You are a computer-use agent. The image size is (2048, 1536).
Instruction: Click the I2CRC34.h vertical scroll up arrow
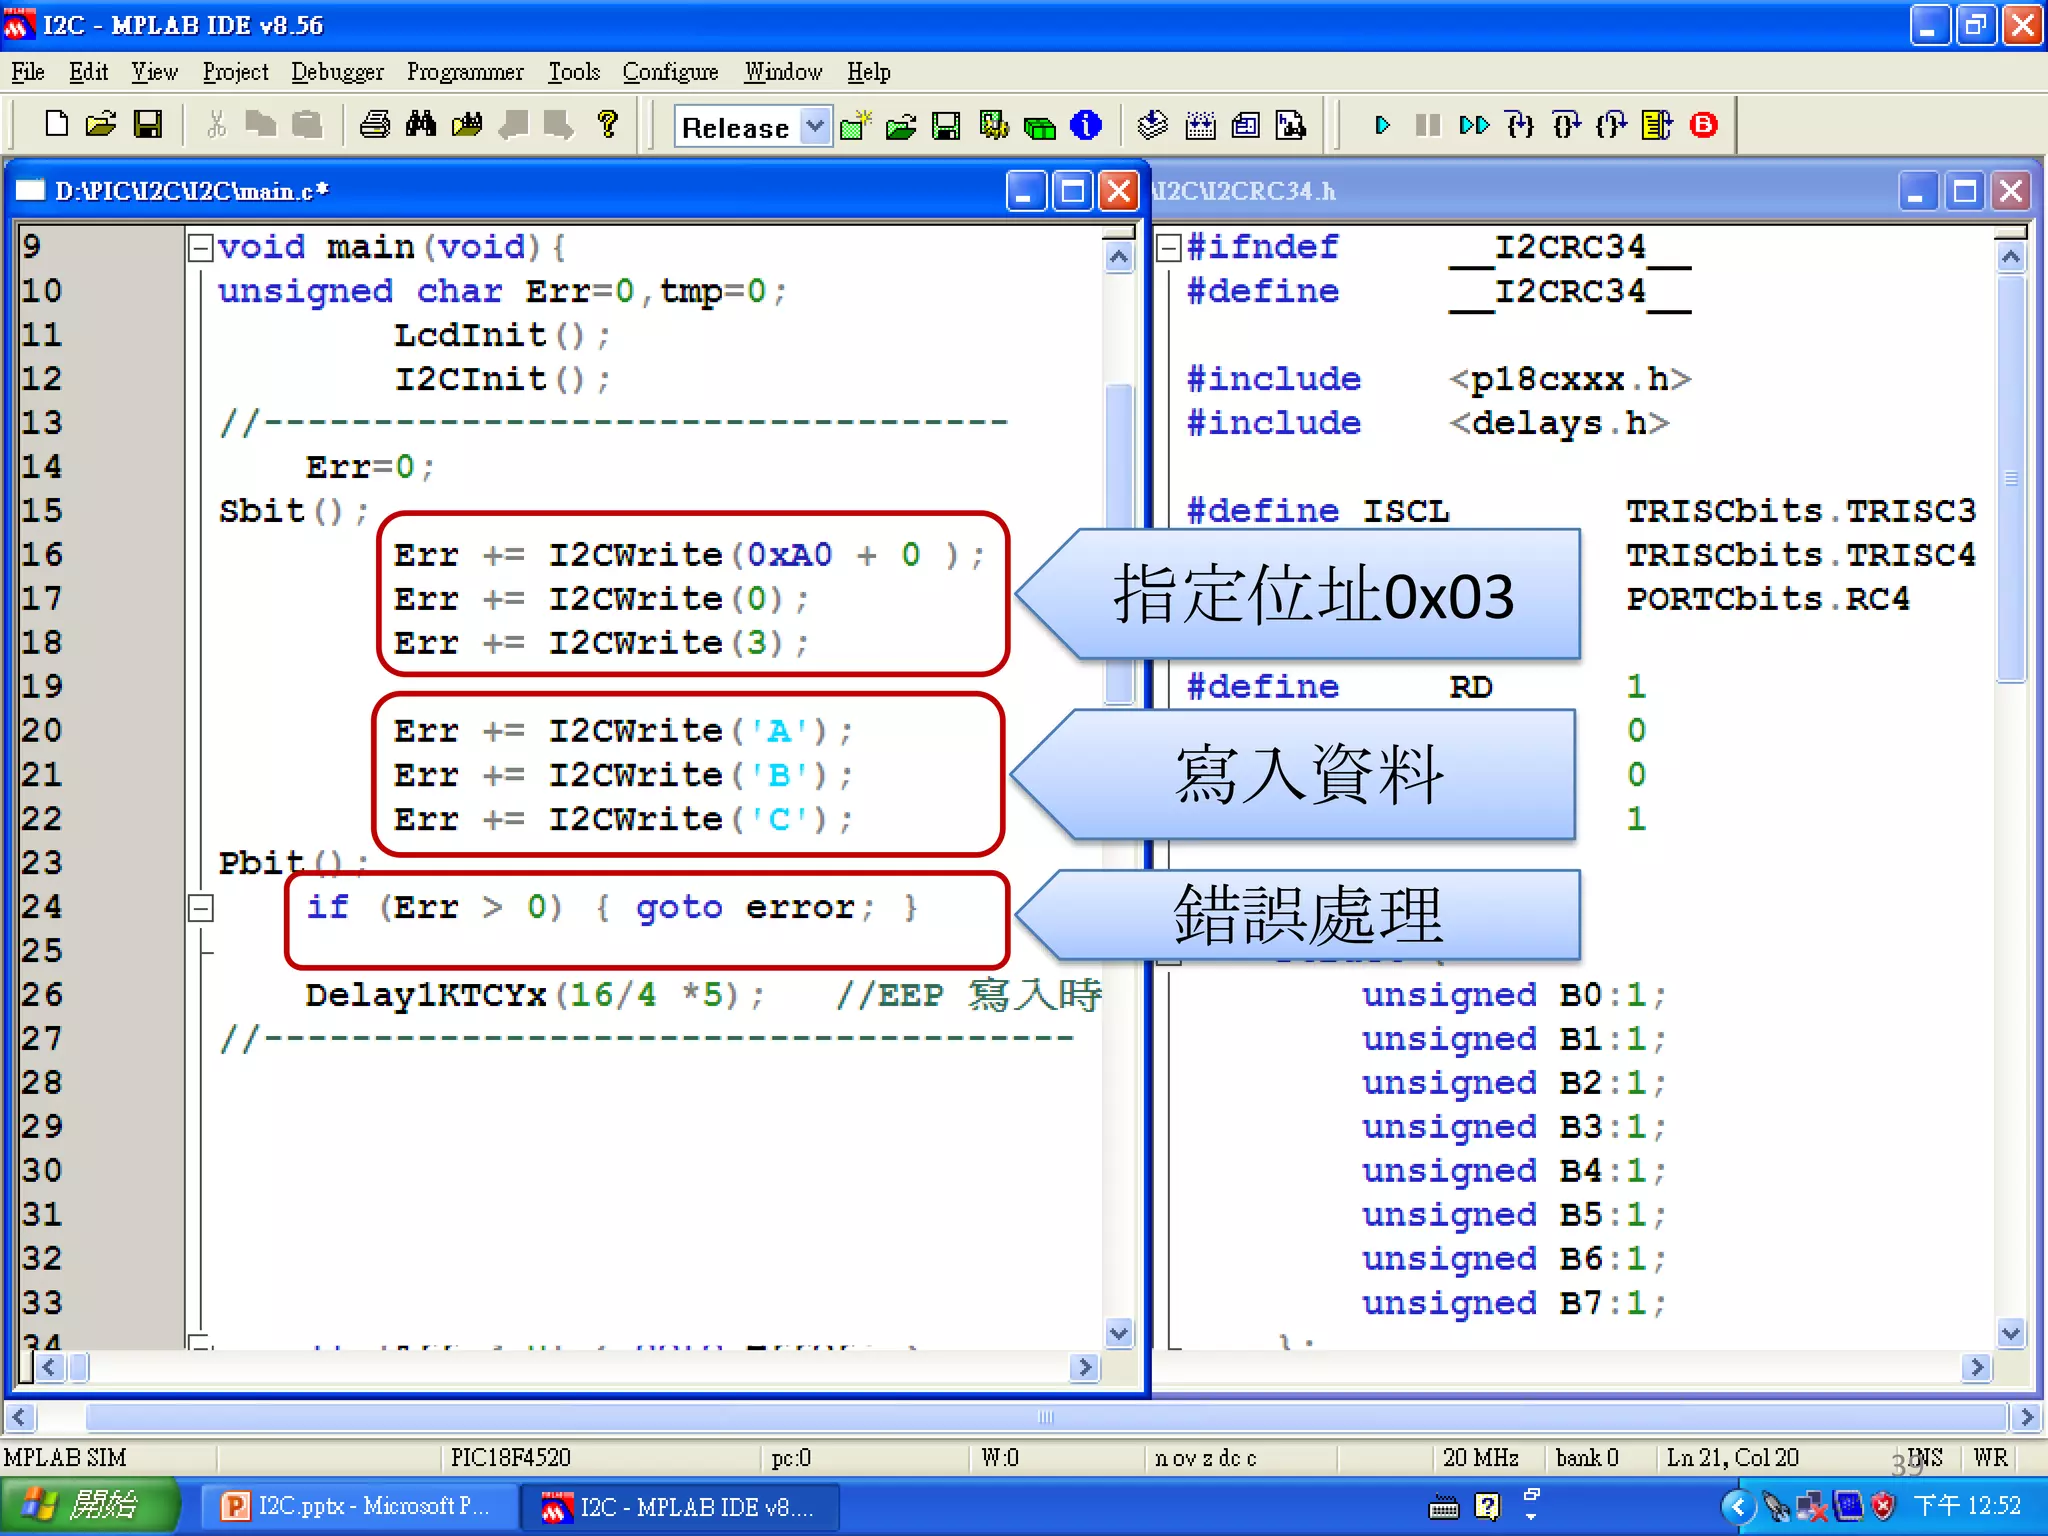pos(2011,258)
